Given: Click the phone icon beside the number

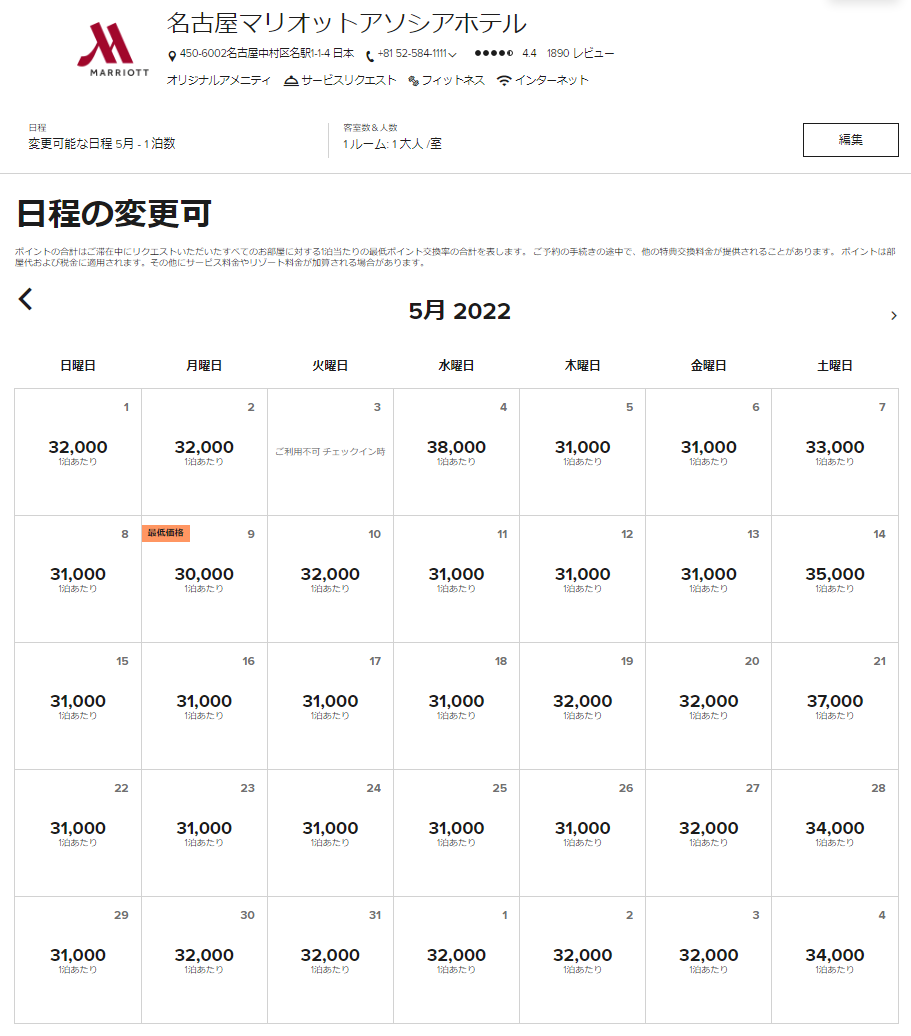Looking at the screenshot, I should 369,55.
